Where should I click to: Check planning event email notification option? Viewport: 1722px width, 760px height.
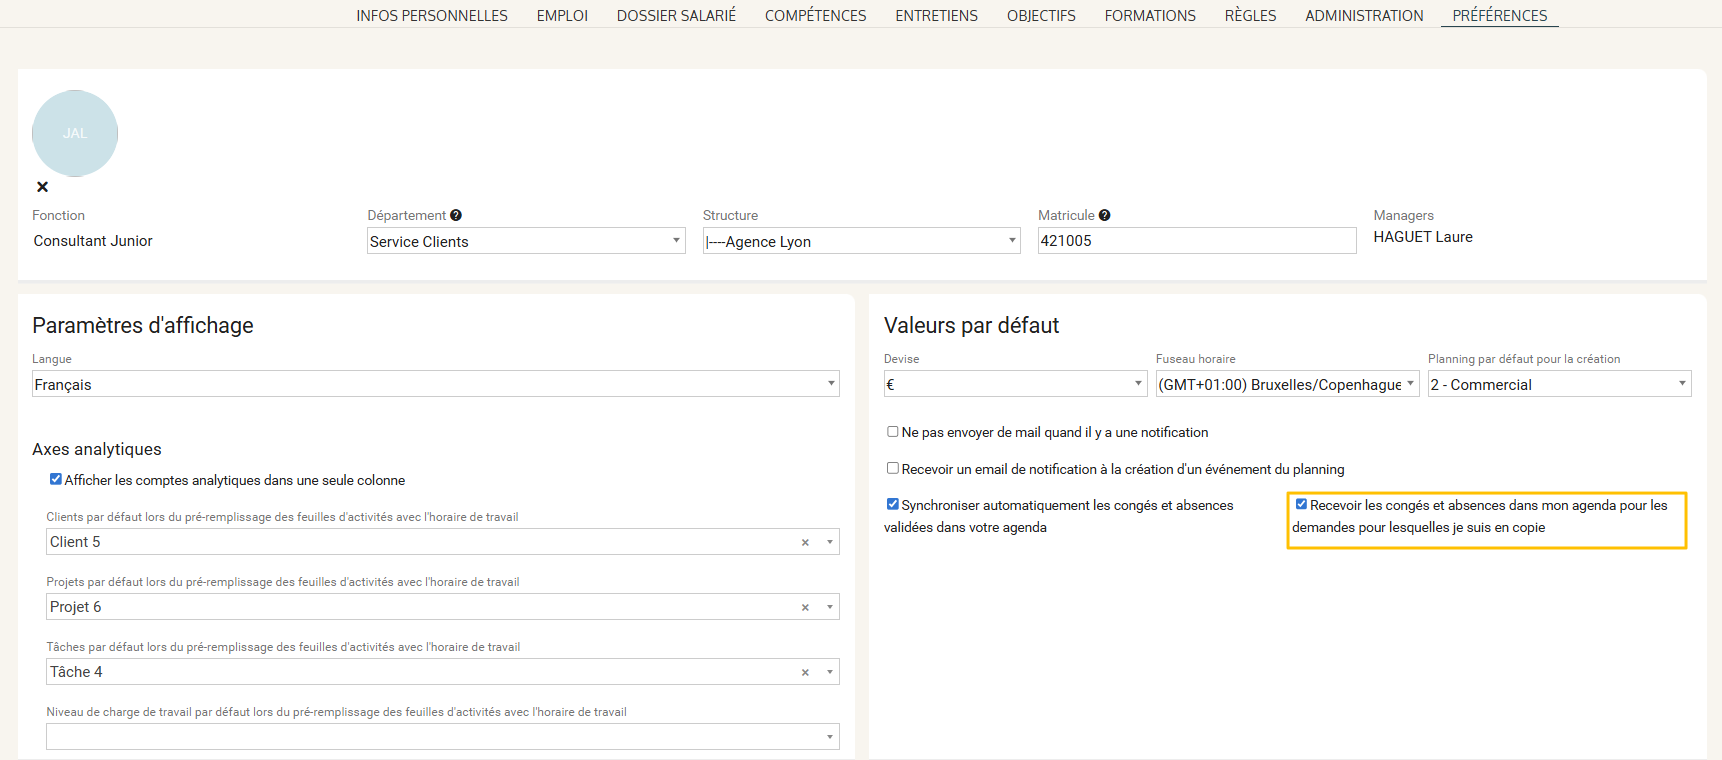[x=893, y=468]
